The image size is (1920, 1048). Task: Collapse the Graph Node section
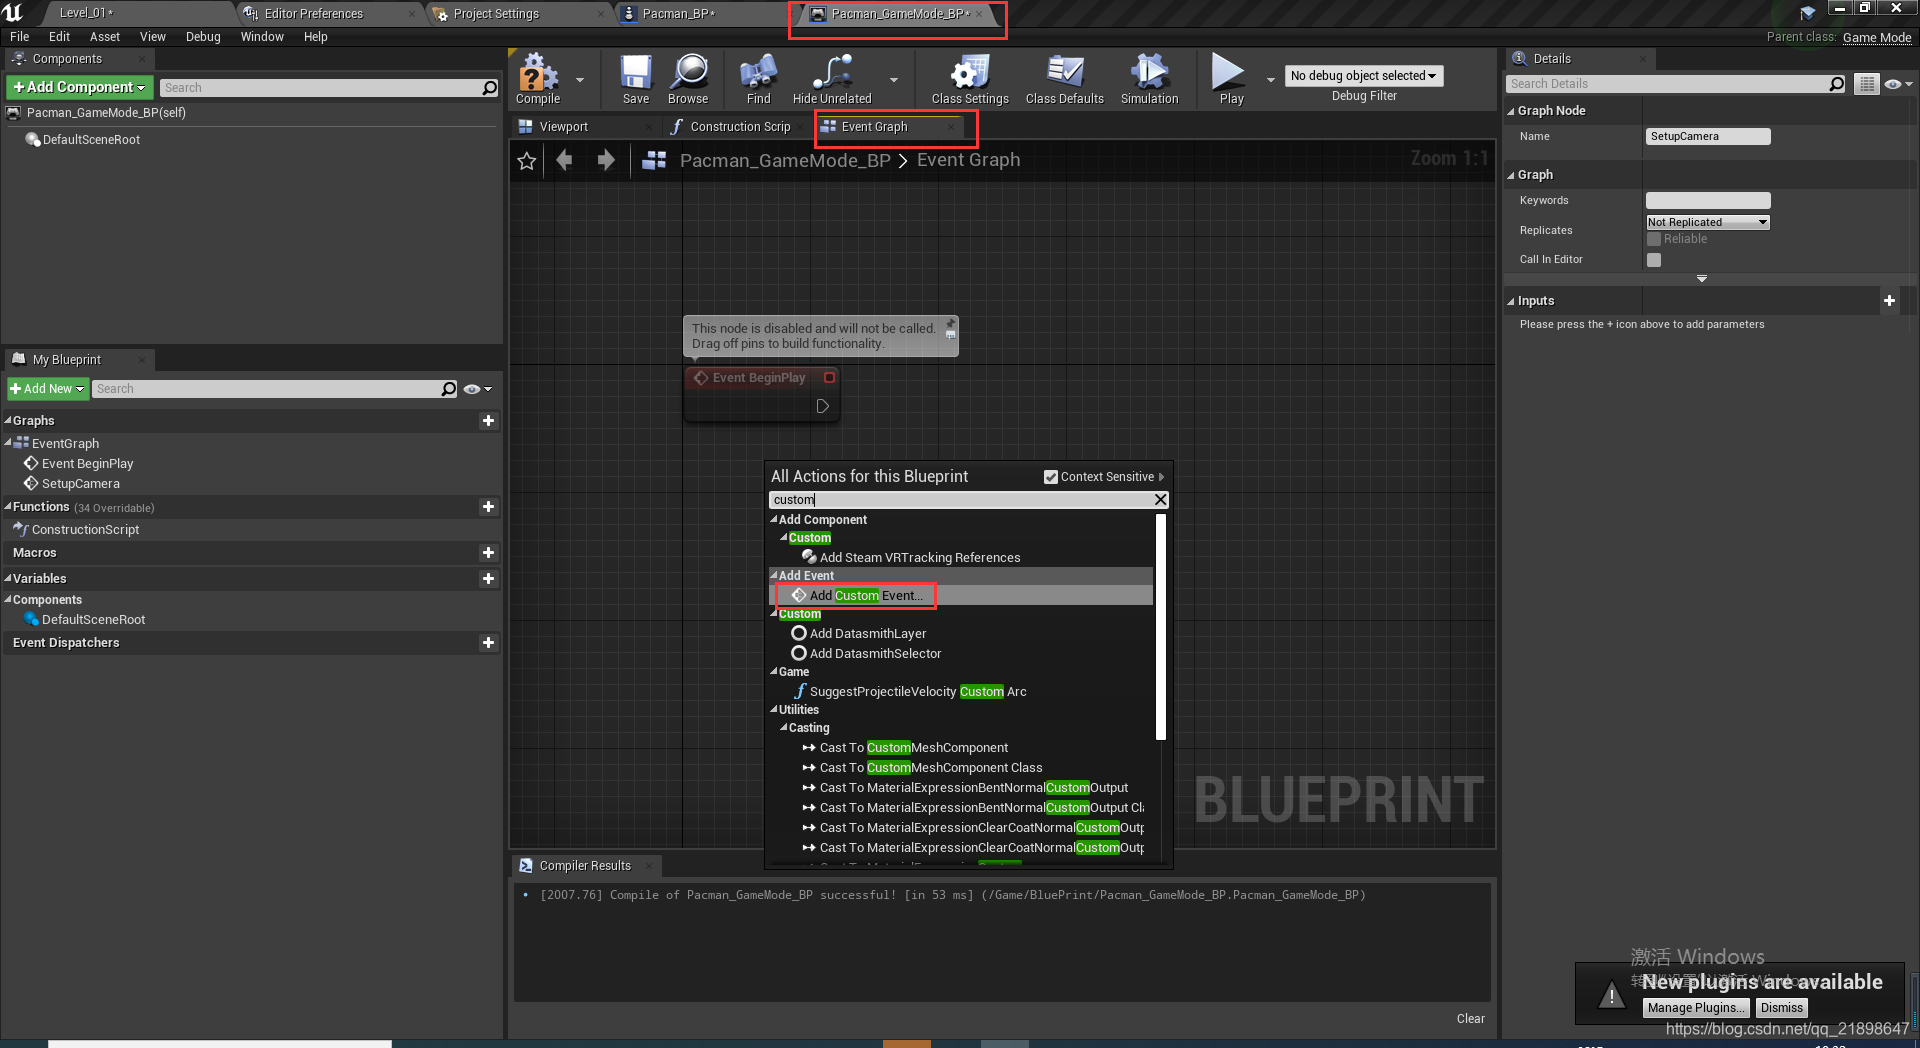(1511, 111)
